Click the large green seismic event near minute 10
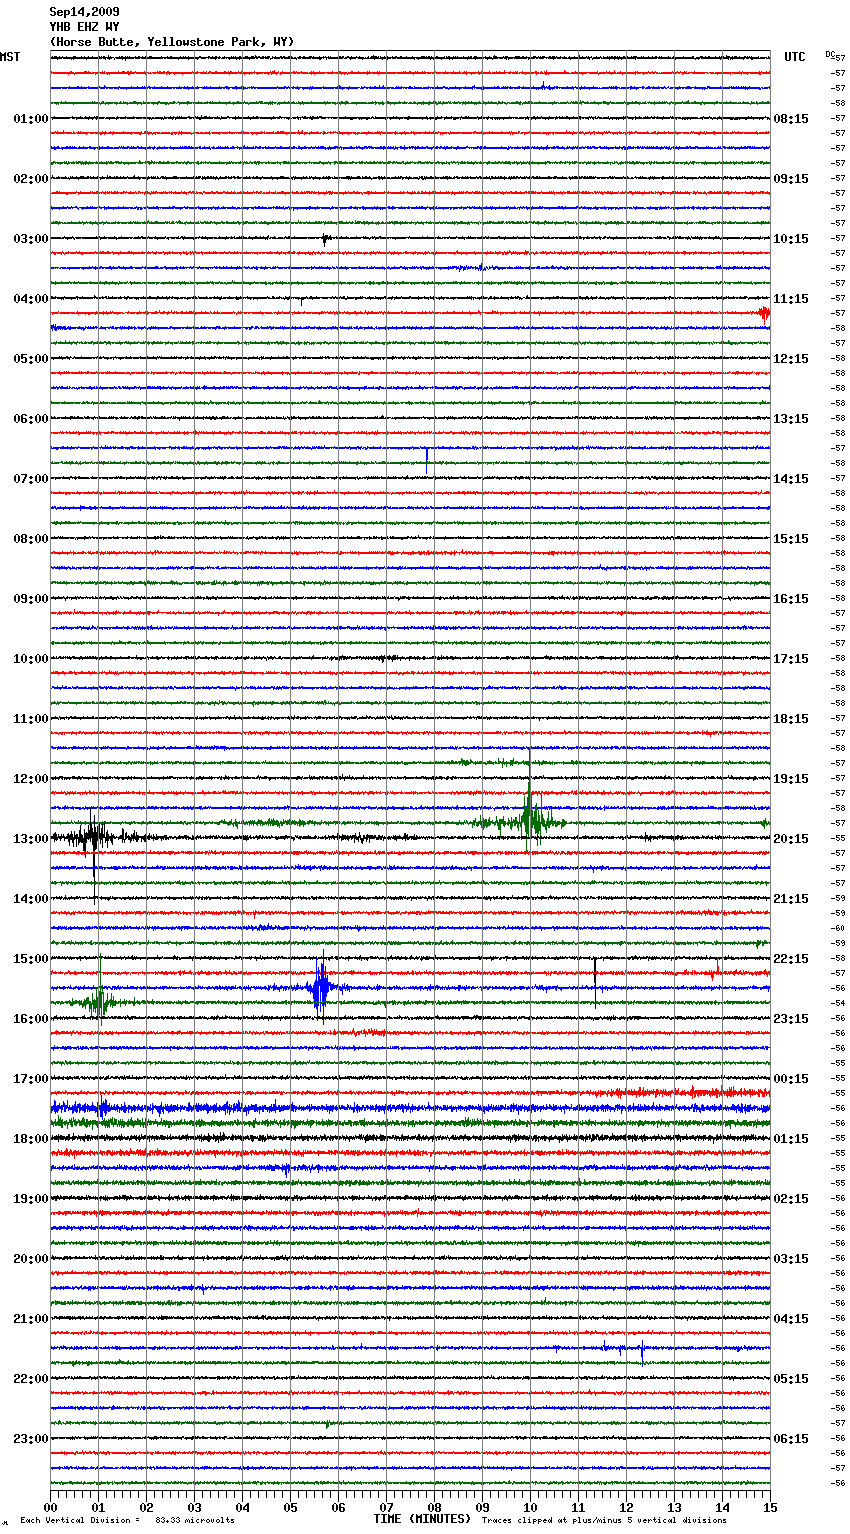Image resolution: width=850 pixels, height=1534 pixels. tap(528, 820)
